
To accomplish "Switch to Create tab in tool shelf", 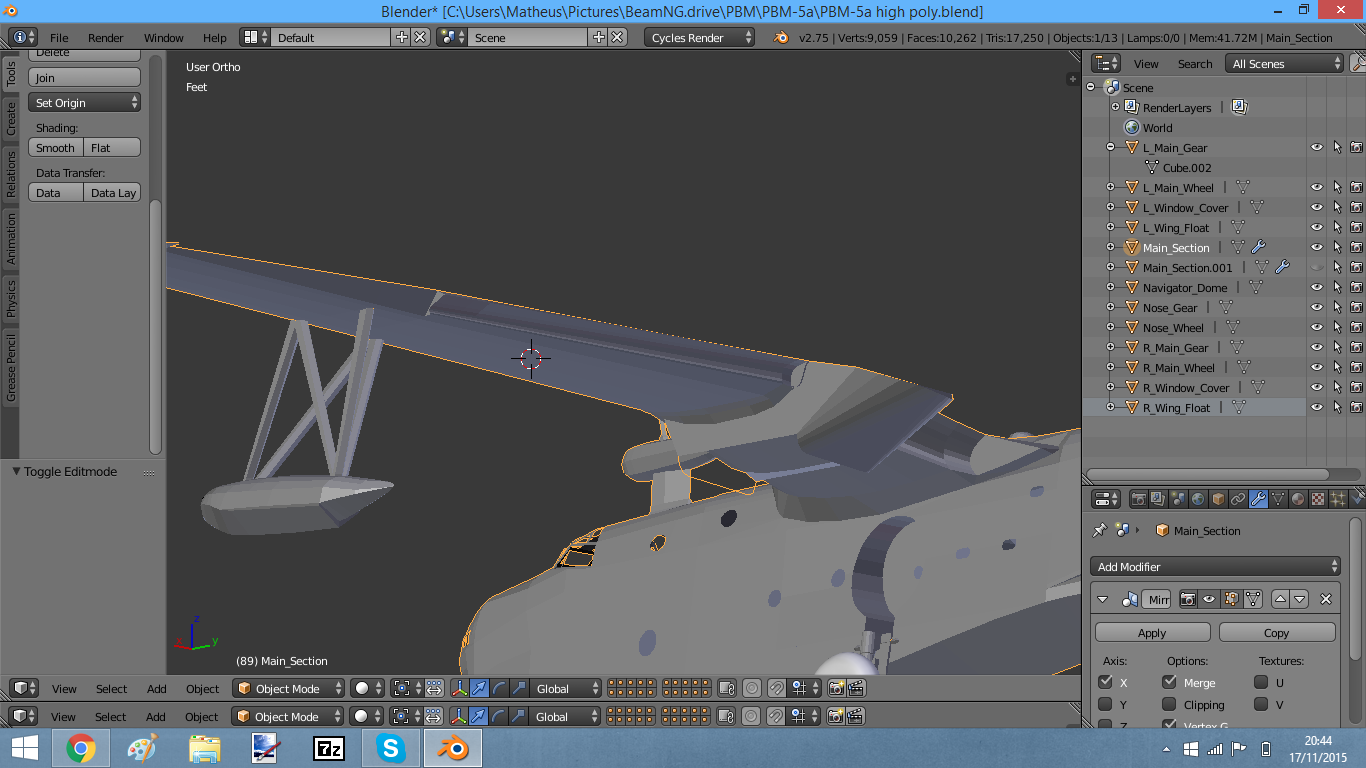I will click(x=11, y=117).
